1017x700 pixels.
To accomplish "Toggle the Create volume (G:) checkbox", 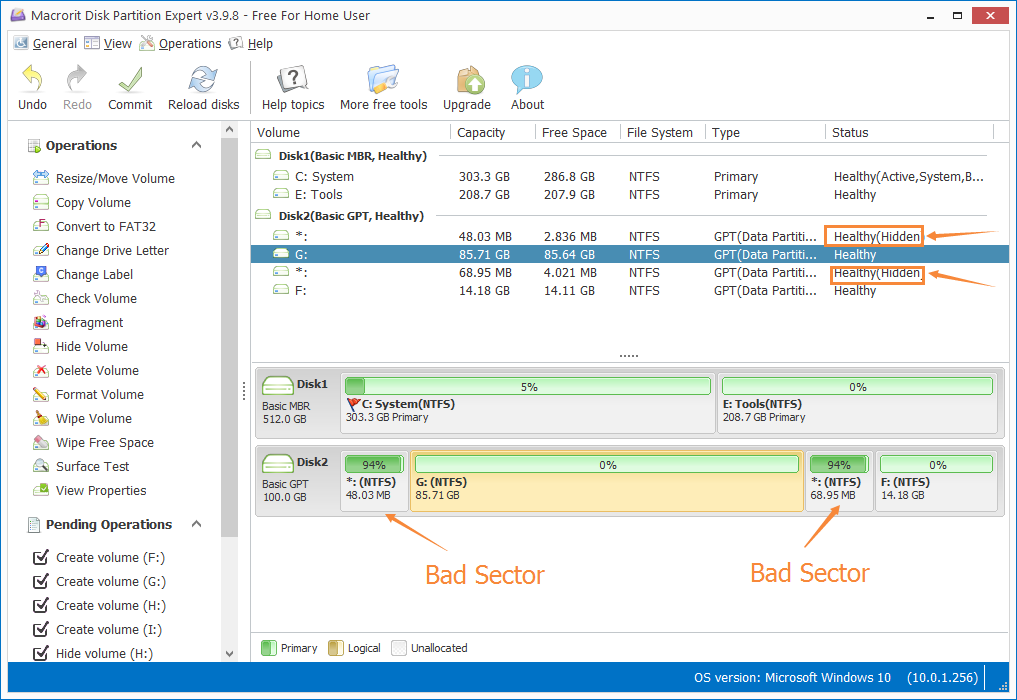I will (41, 581).
